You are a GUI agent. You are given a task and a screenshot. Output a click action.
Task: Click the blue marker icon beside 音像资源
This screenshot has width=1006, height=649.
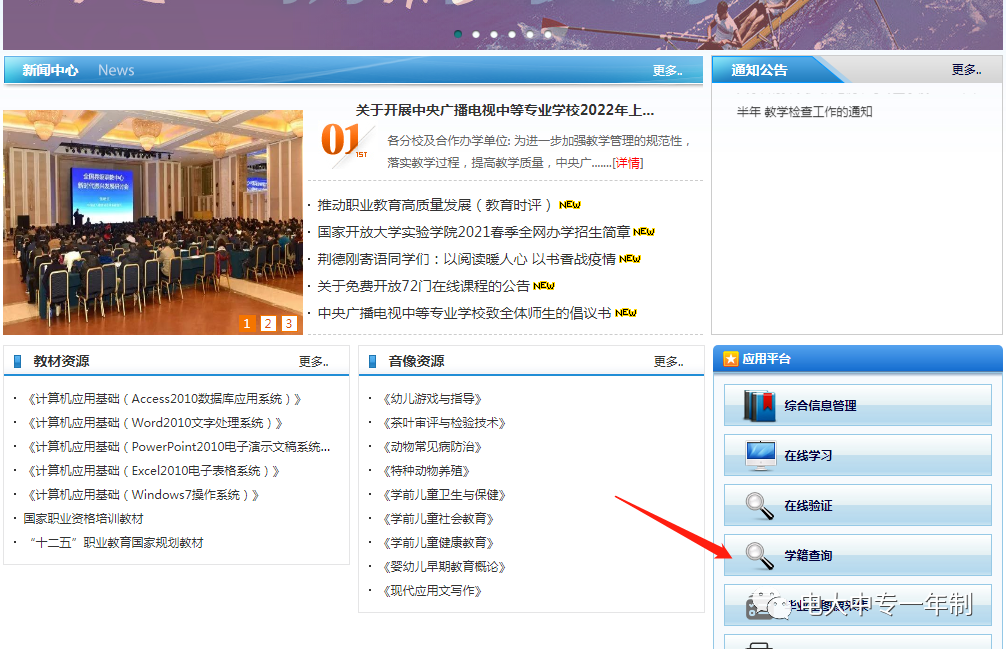coord(373,361)
